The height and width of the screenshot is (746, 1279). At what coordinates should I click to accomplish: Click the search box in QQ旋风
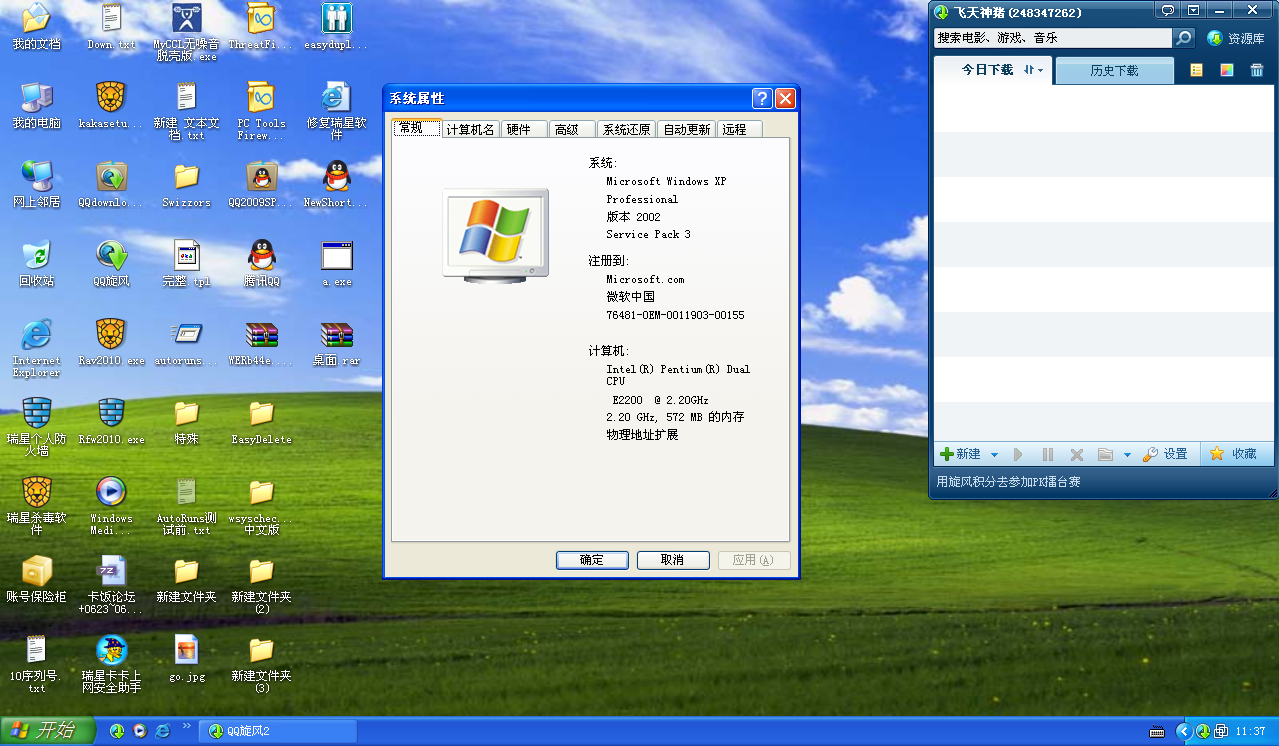click(1052, 38)
